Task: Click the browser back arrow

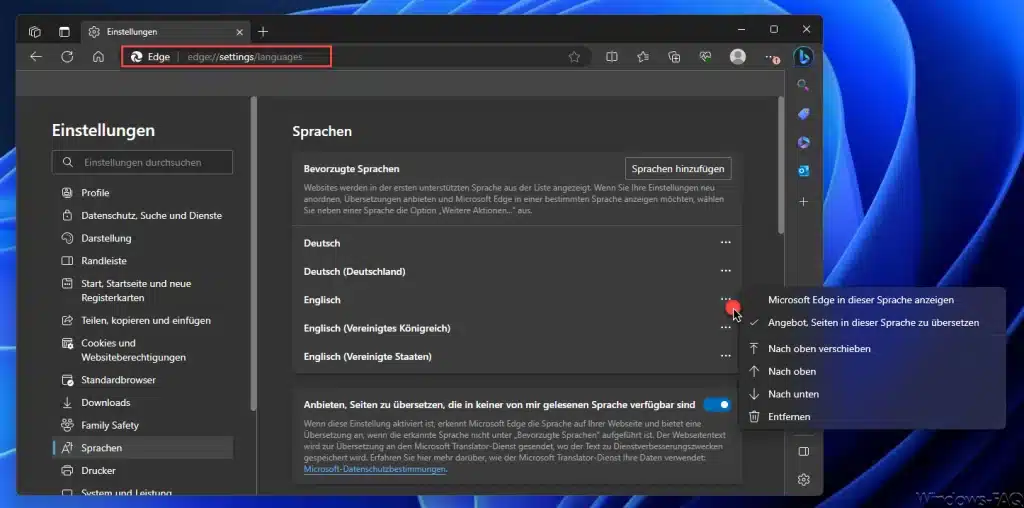Action: [36, 57]
